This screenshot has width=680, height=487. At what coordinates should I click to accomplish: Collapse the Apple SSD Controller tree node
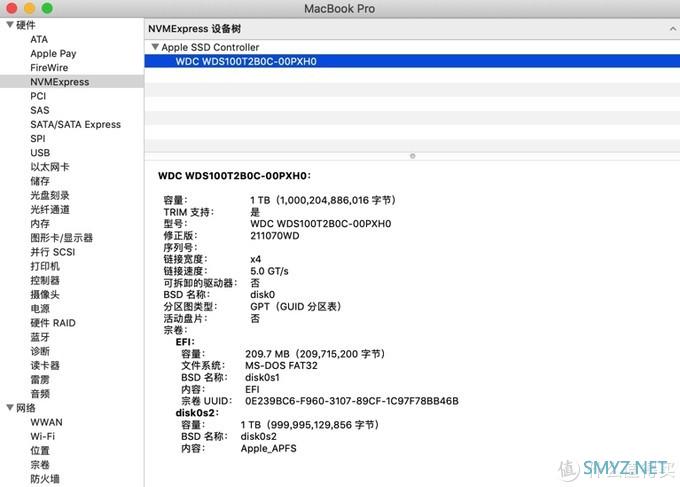[x=155, y=47]
